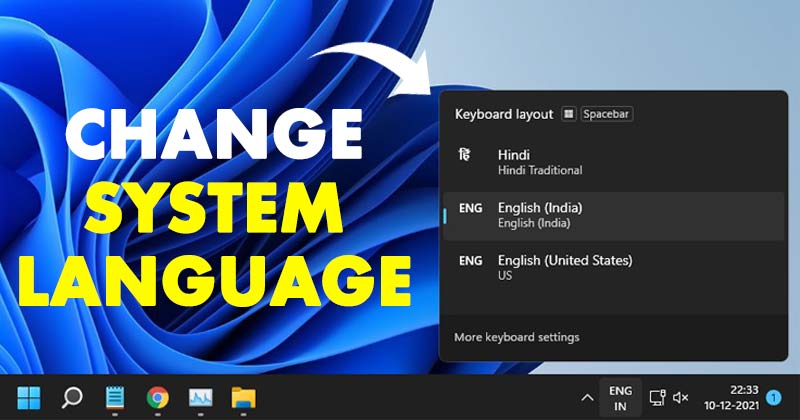Screen dimensions: 800x420
Task: Click the Spacebar shortcut hint
Action: (606, 114)
